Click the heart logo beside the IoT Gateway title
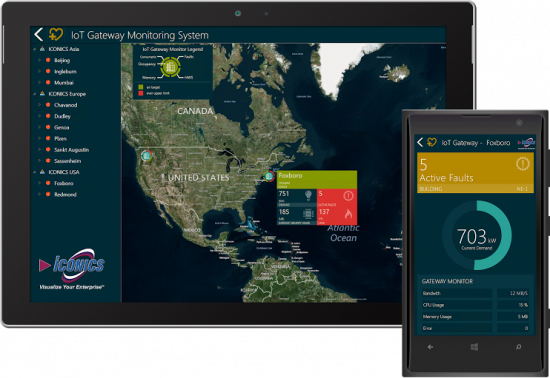This screenshot has height=378, width=550. coord(56,34)
